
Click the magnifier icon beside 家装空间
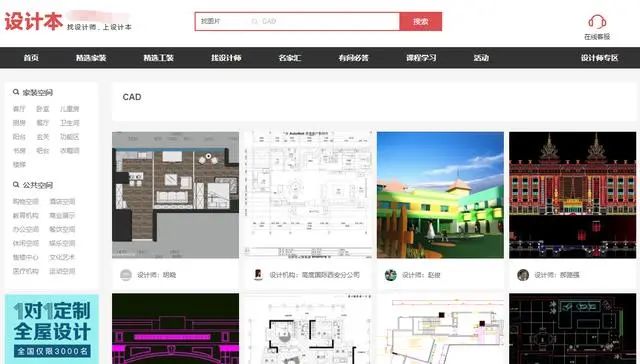16,92
